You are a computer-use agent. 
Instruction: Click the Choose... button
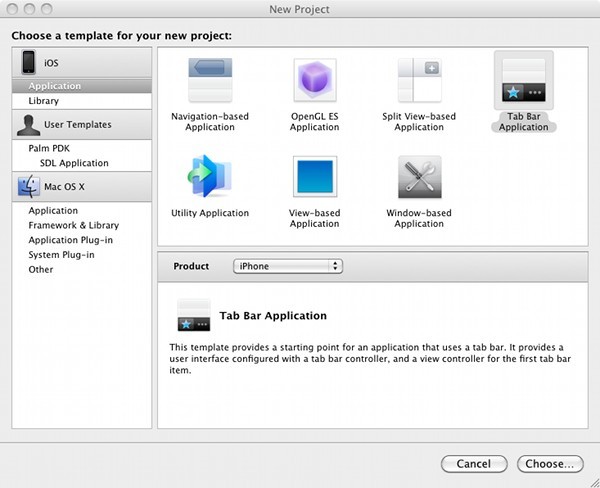tap(550, 464)
